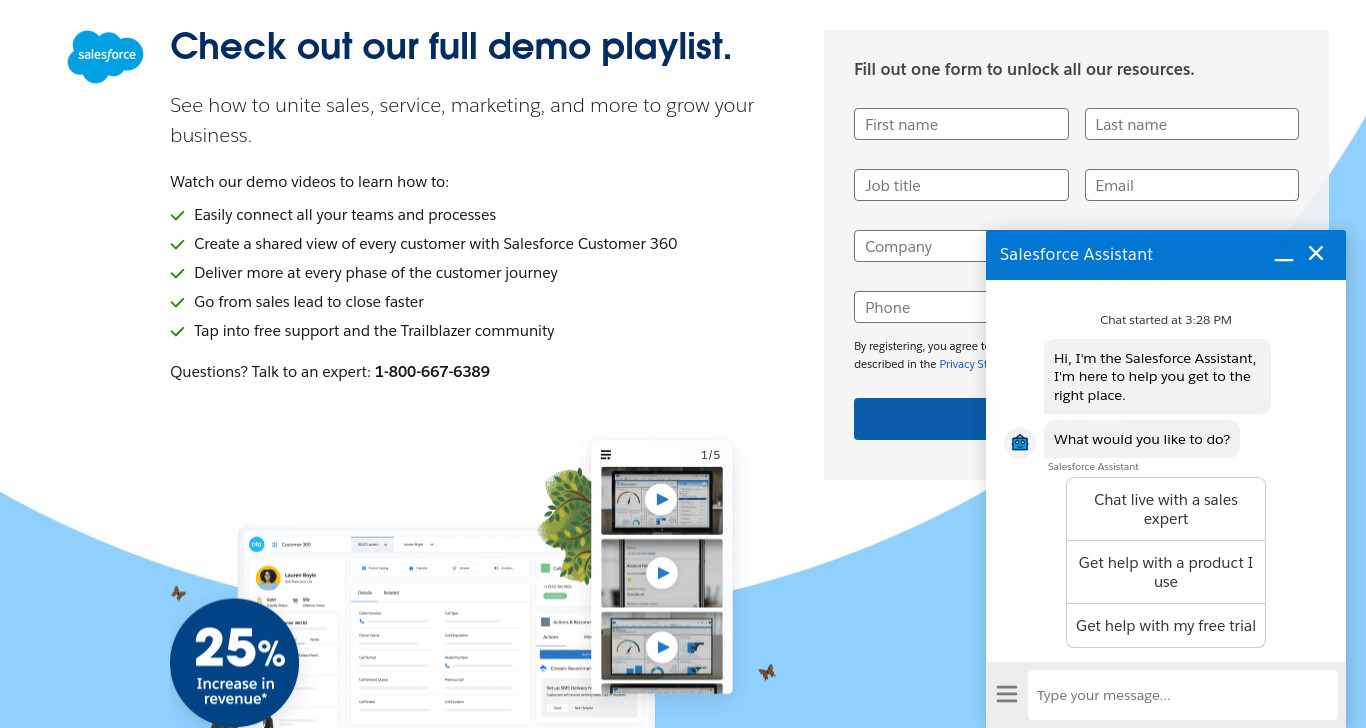Screen dimensions: 1366x728
Task: Click the Phone number input
Action: (920, 307)
